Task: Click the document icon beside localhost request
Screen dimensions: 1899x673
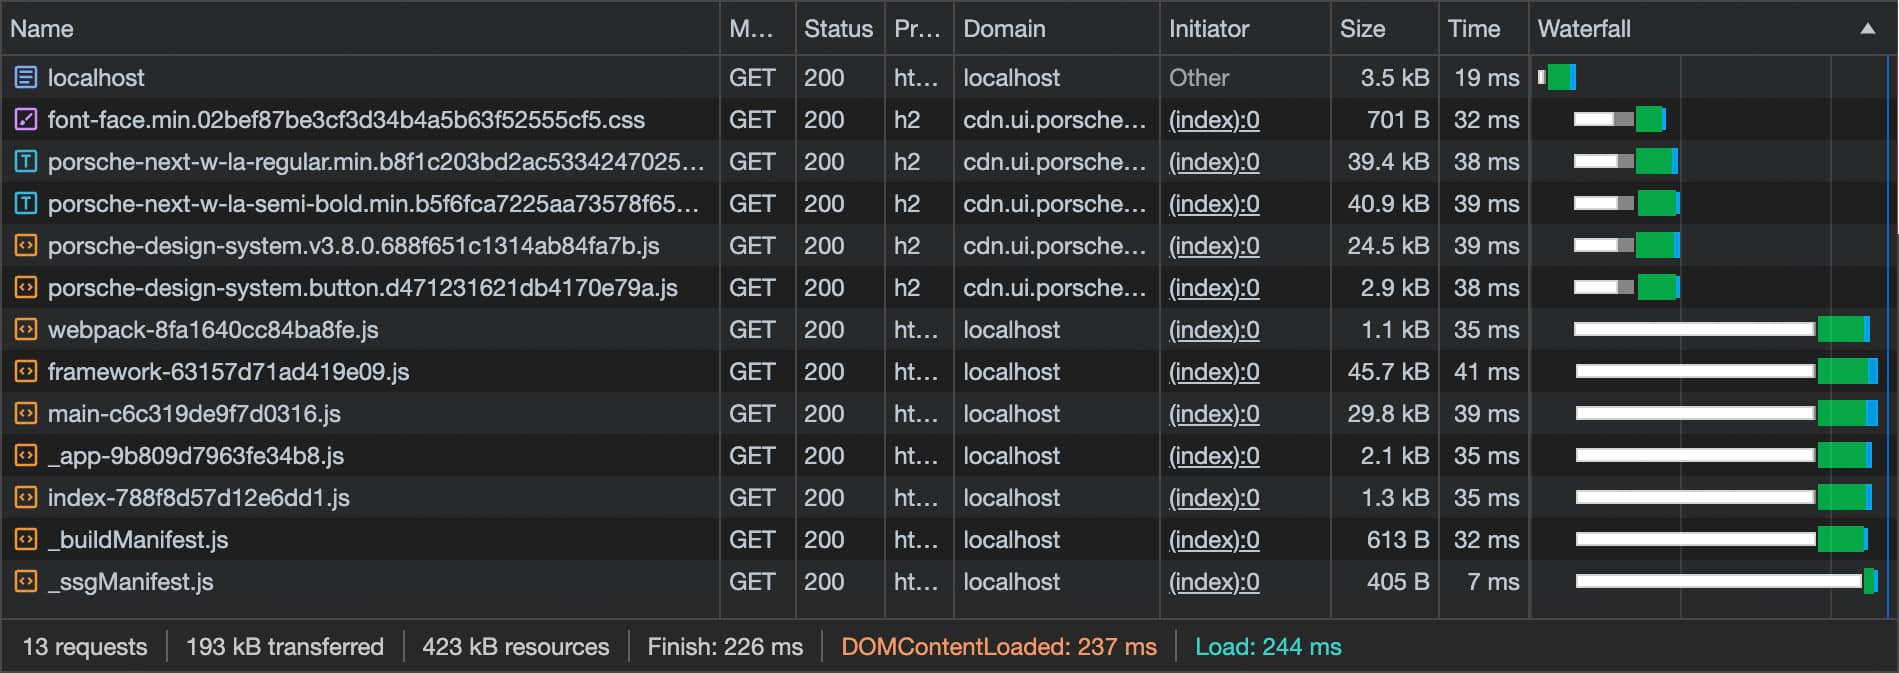Action: coord(24,77)
